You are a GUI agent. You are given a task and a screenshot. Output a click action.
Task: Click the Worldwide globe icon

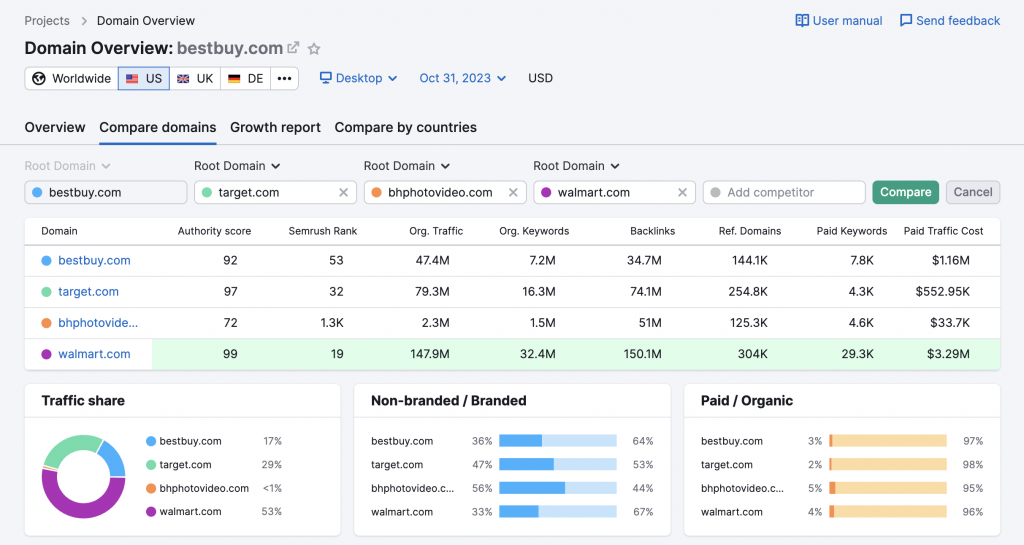pos(39,78)
